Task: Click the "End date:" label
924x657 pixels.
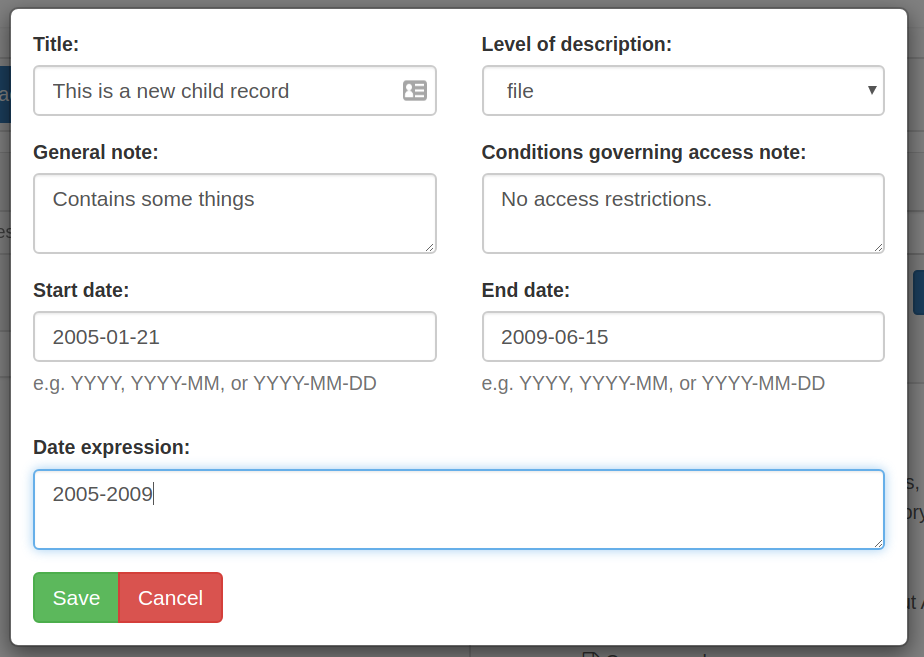Action: point(525,290)
